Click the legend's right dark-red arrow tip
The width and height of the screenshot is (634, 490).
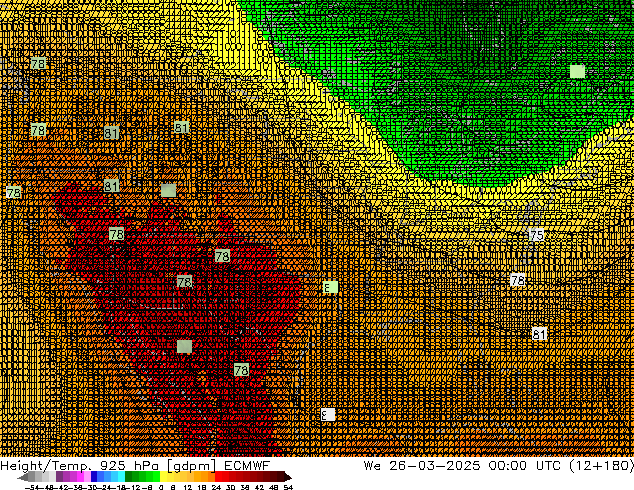(289, 478)
